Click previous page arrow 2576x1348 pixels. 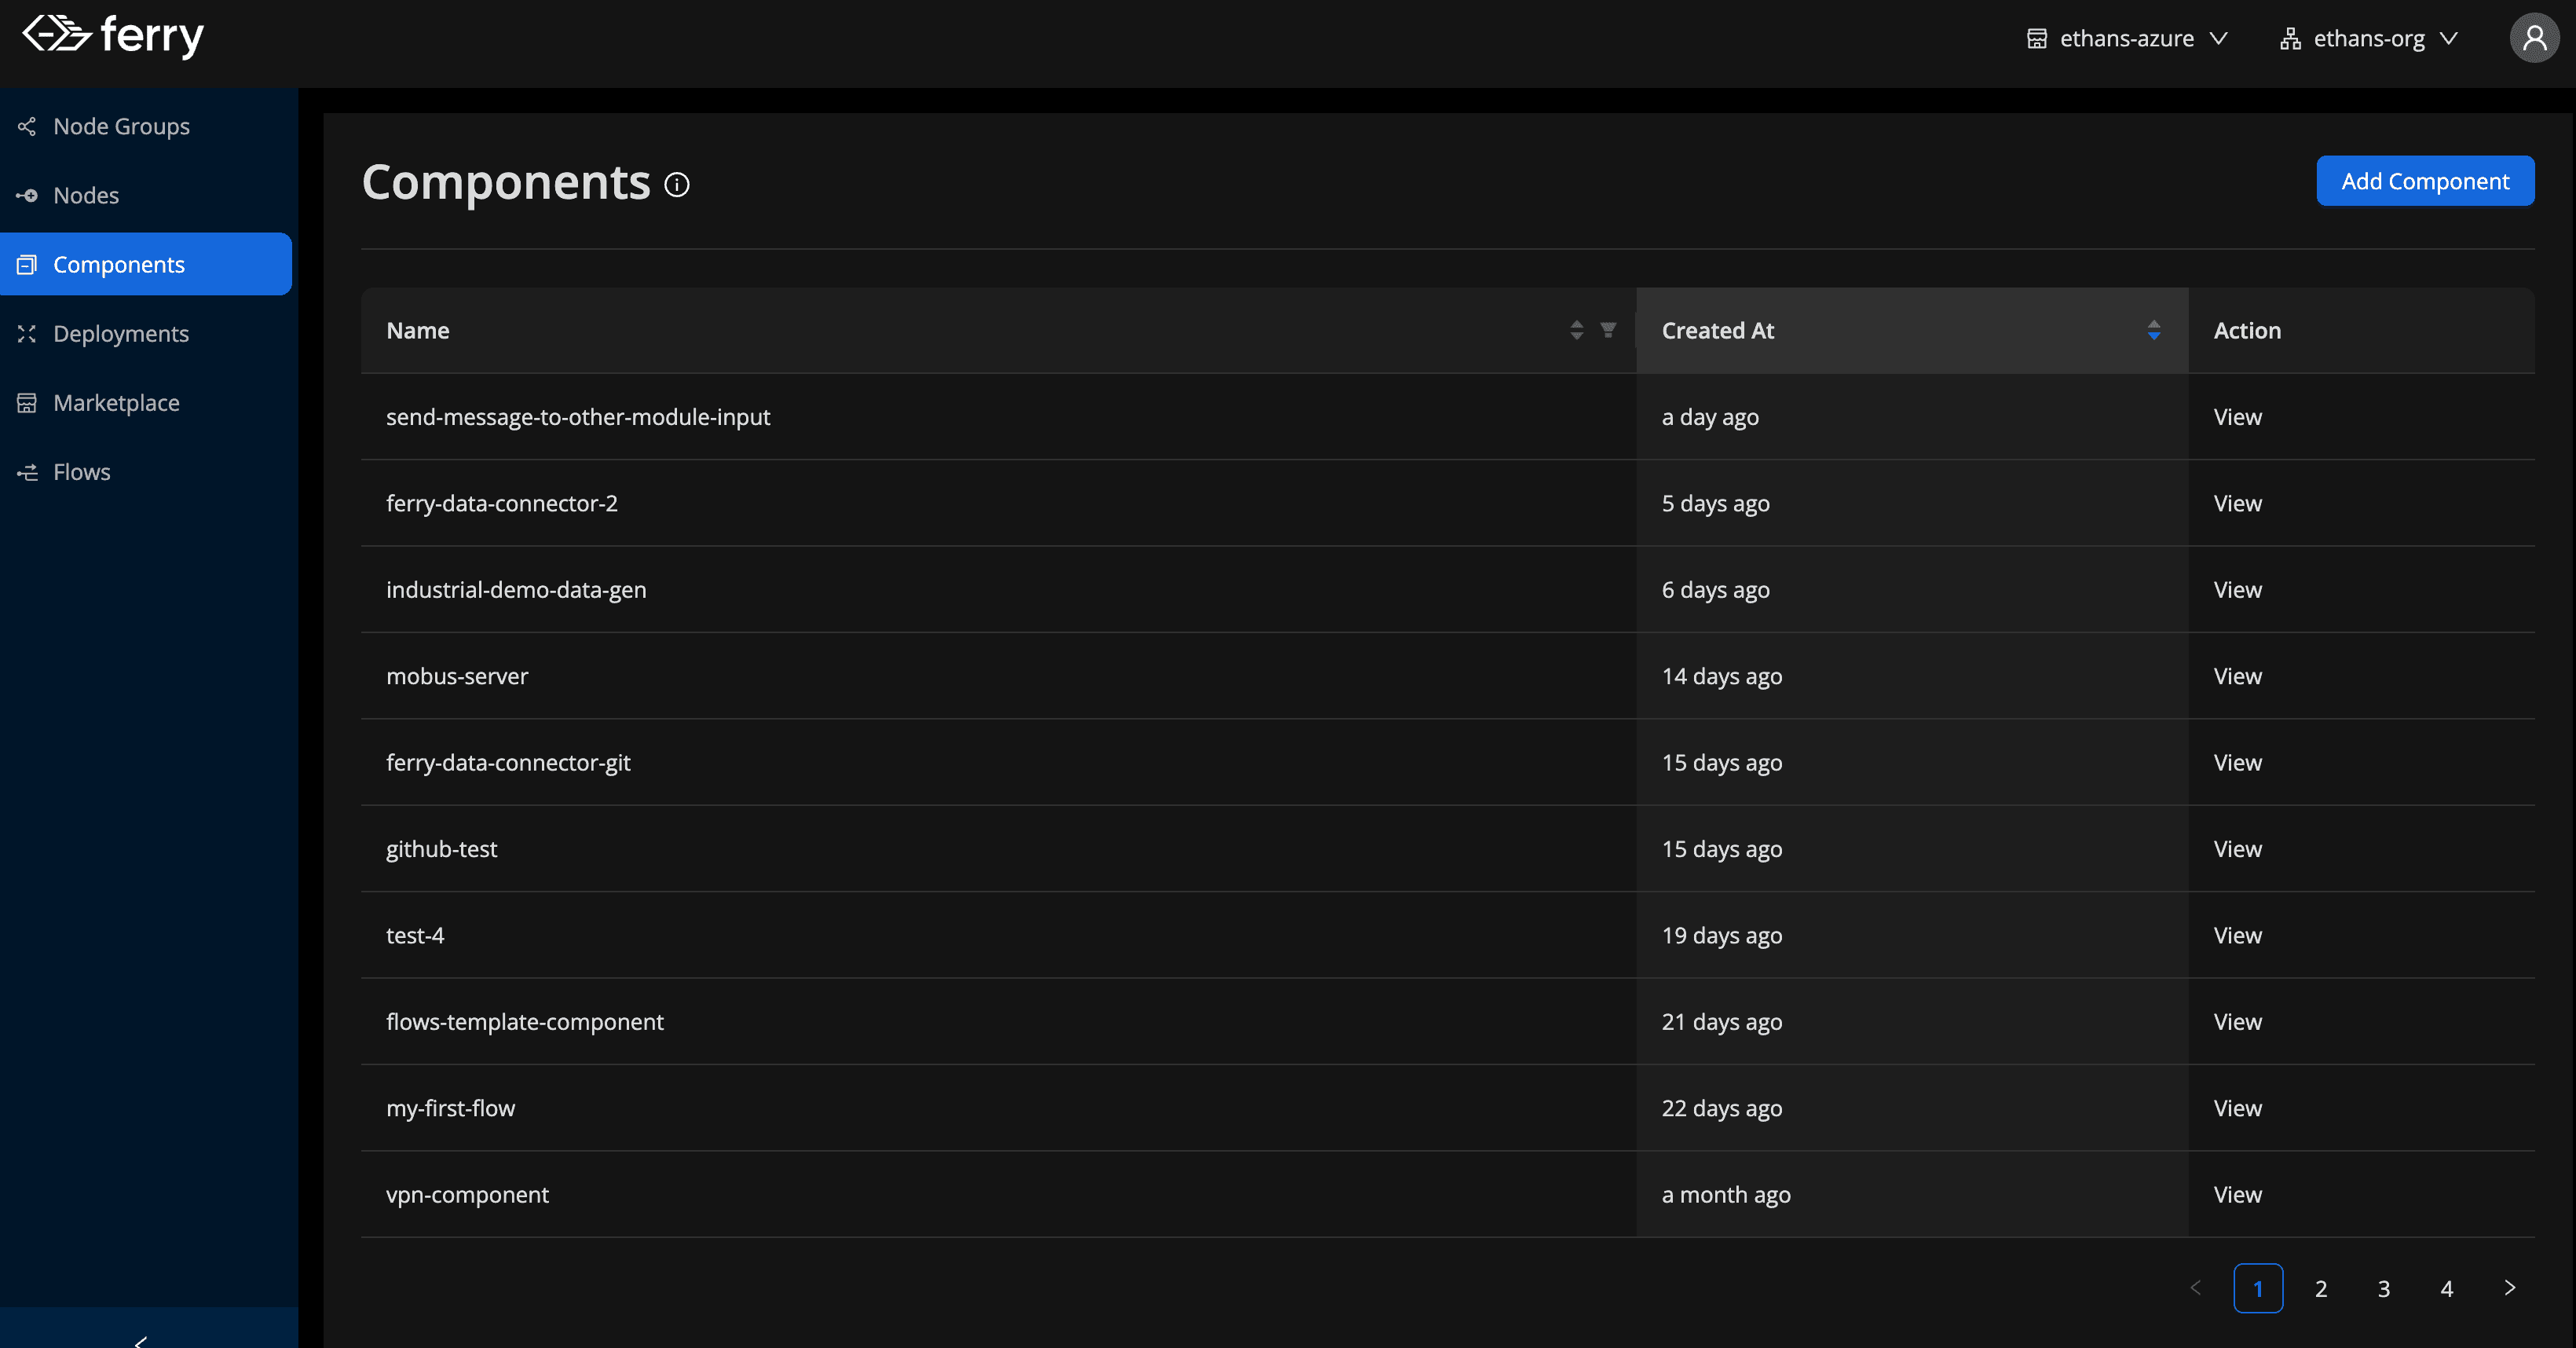[2195, 1288]
